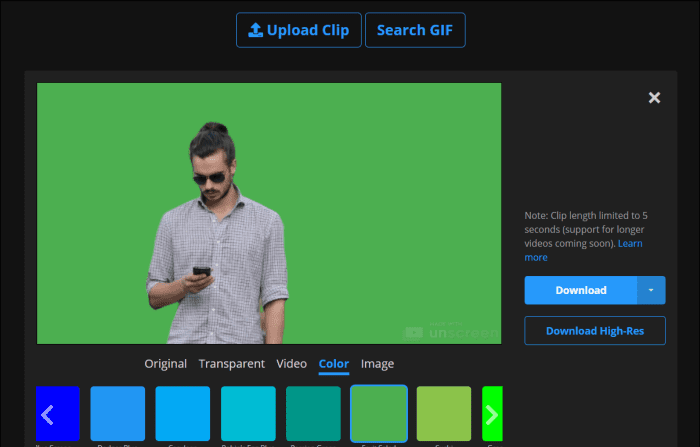Viewport: 700px width, 447px height.
Task: Click the man video preview
Action: (x=269, y=213)
